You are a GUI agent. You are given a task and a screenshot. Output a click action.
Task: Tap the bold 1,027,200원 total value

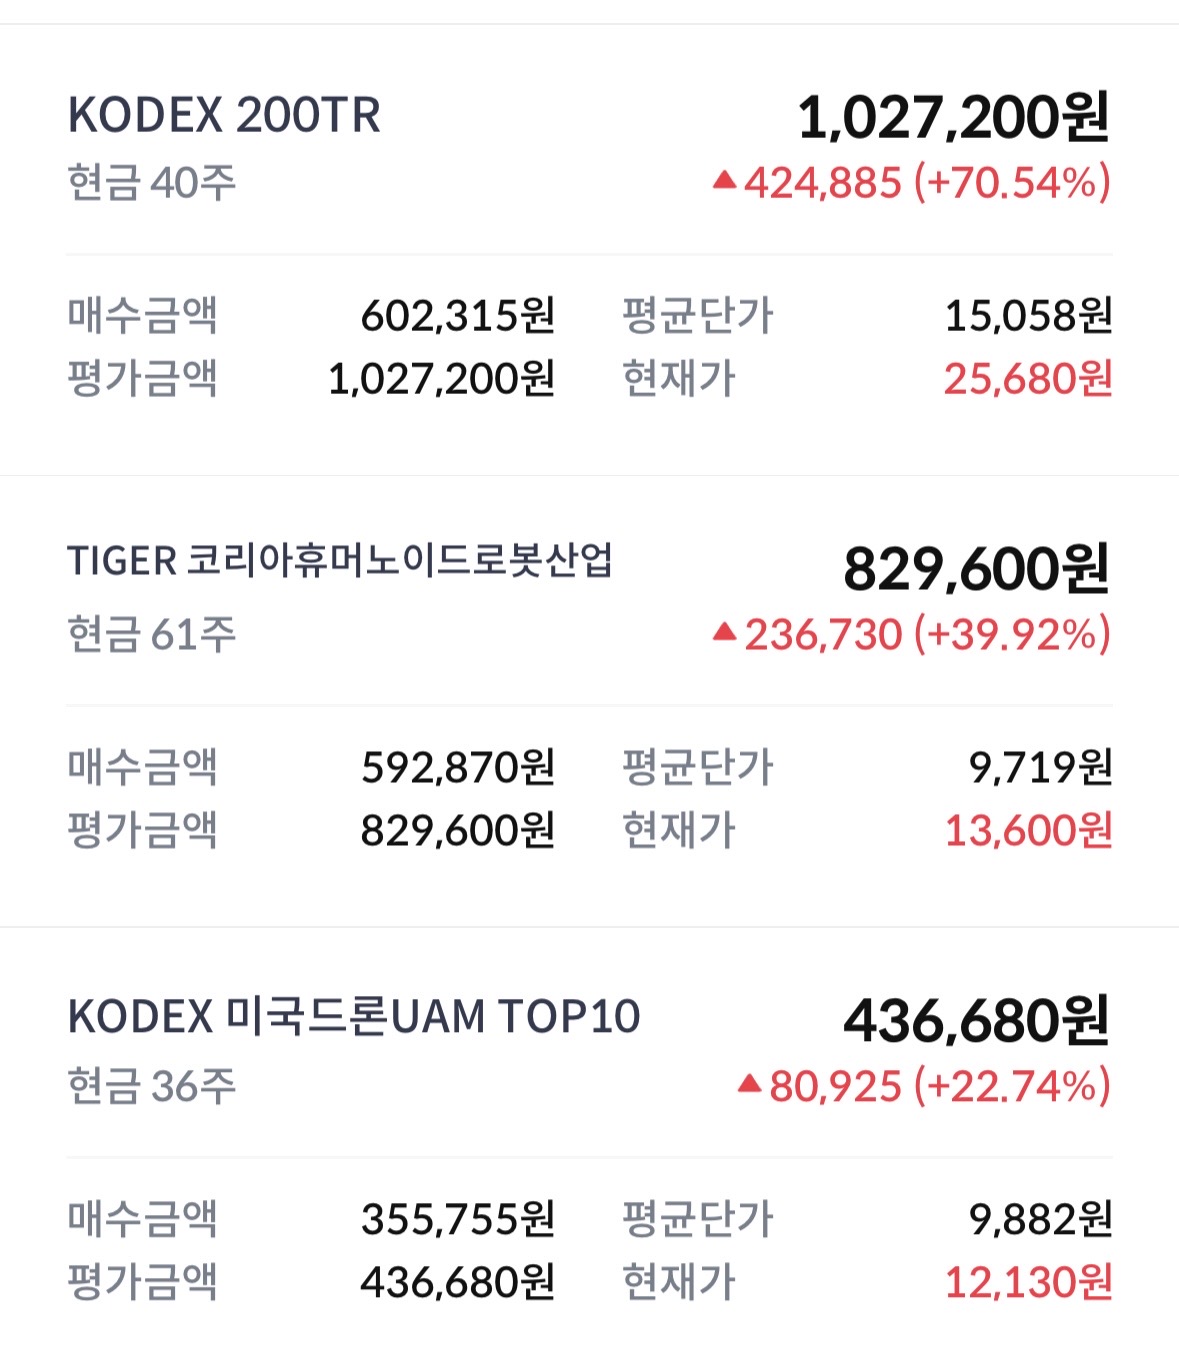(953, 117)
